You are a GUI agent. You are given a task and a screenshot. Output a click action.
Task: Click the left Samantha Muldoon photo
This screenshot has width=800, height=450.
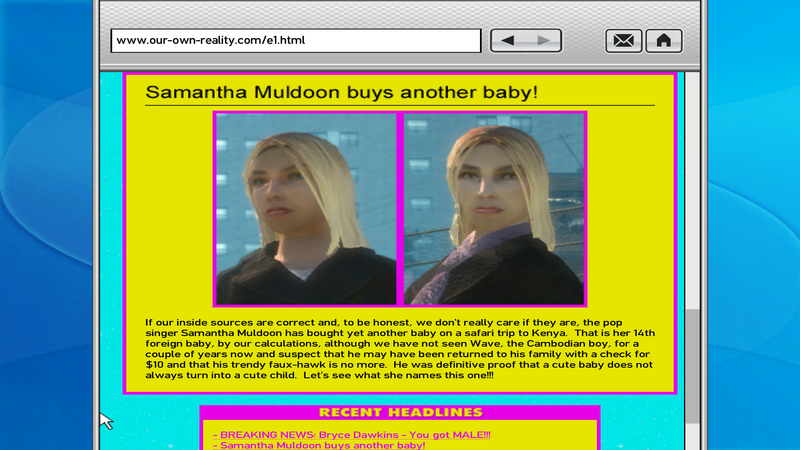[x=306, y=209]
